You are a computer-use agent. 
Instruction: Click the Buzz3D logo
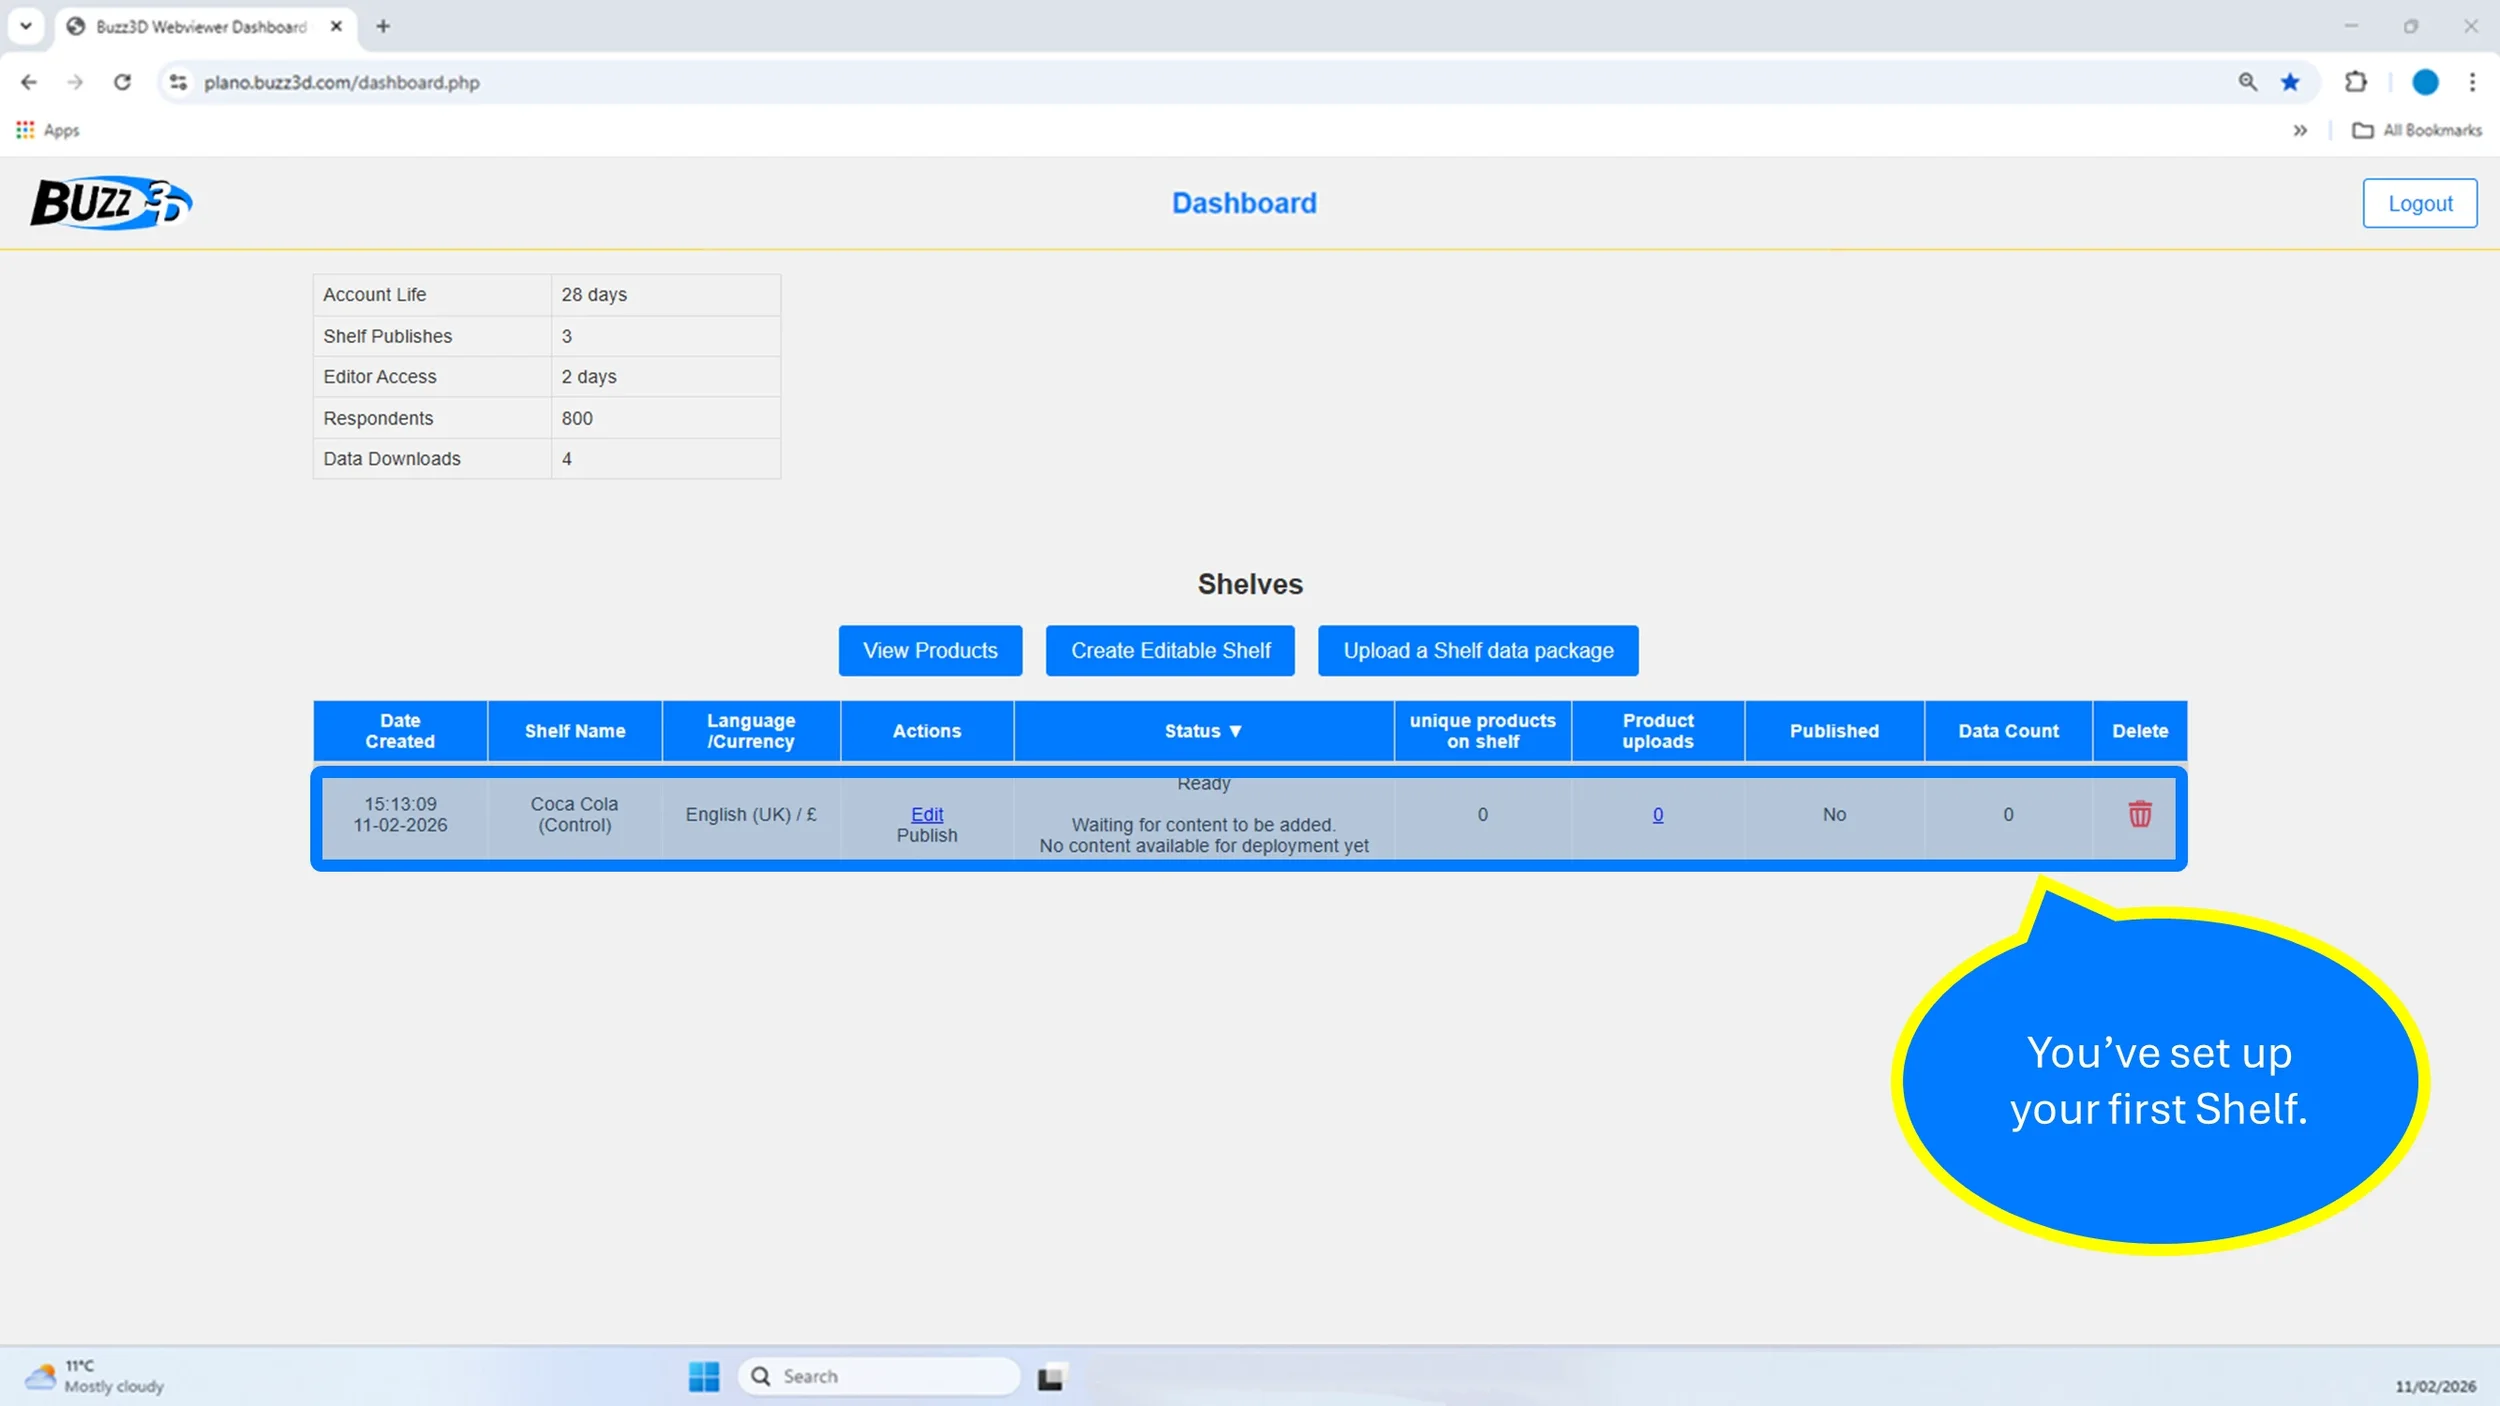point(110,203)
